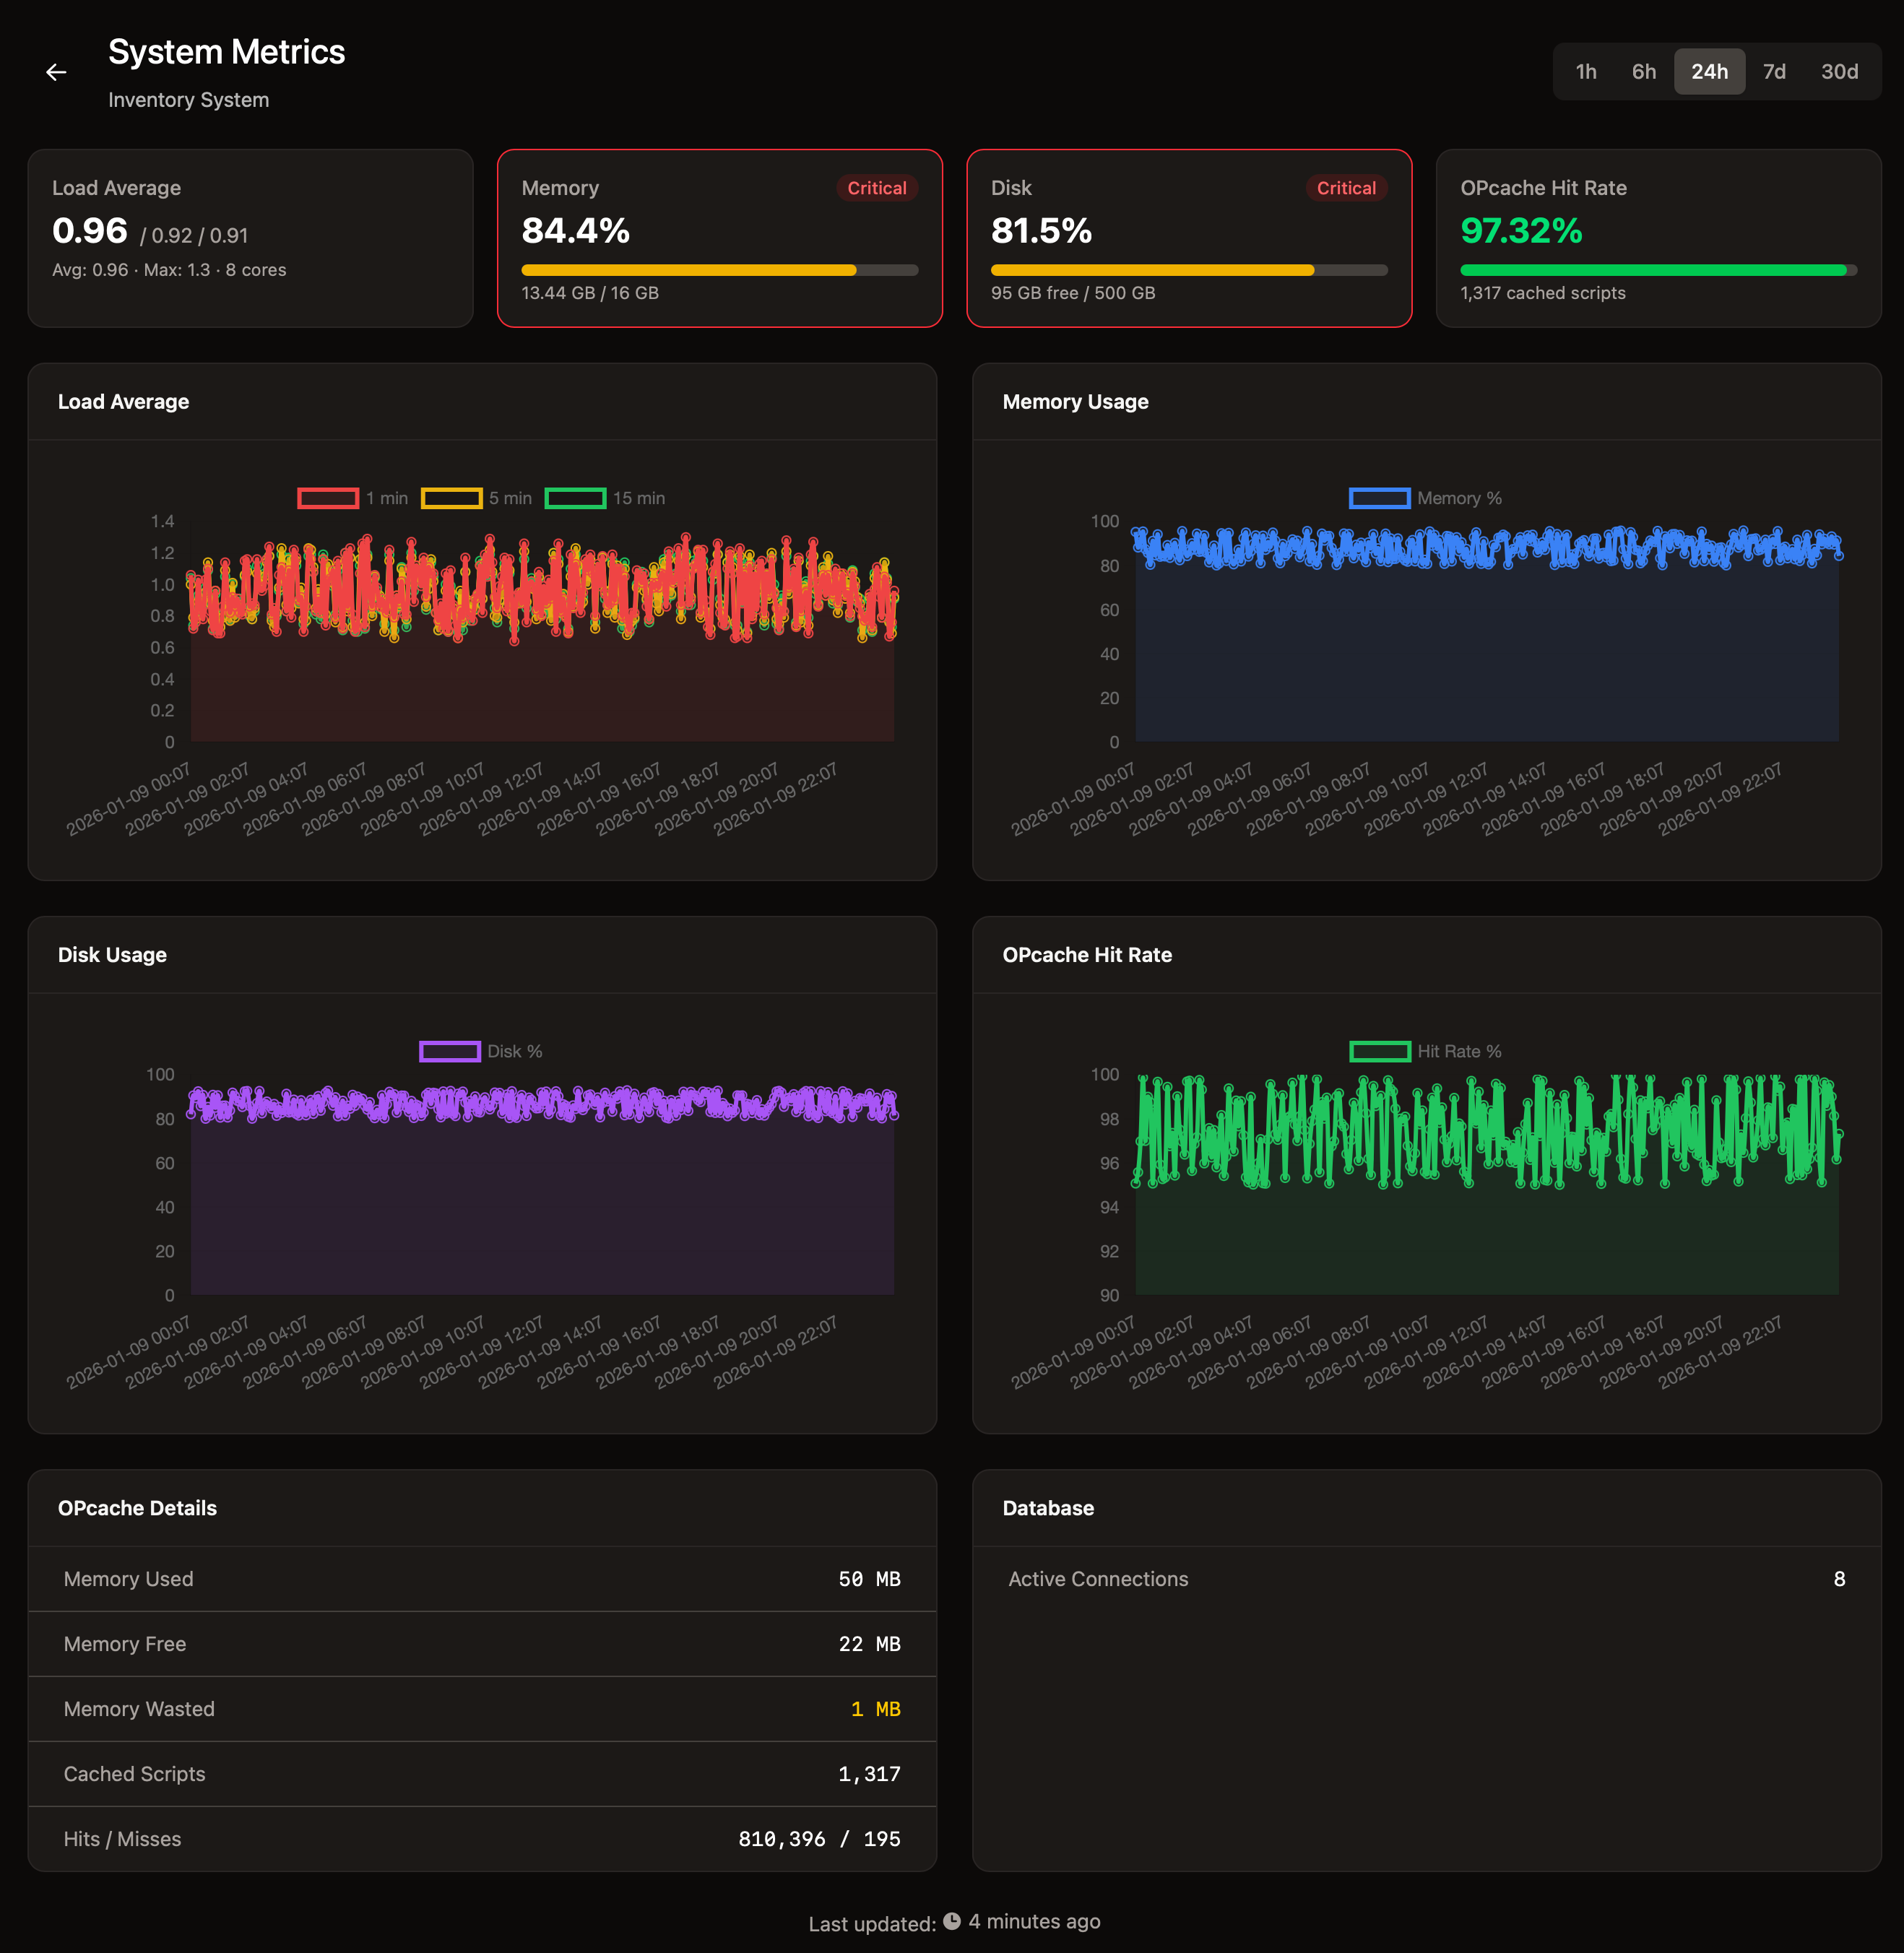Click the red legend swatch for 1 min

(327, 497)
